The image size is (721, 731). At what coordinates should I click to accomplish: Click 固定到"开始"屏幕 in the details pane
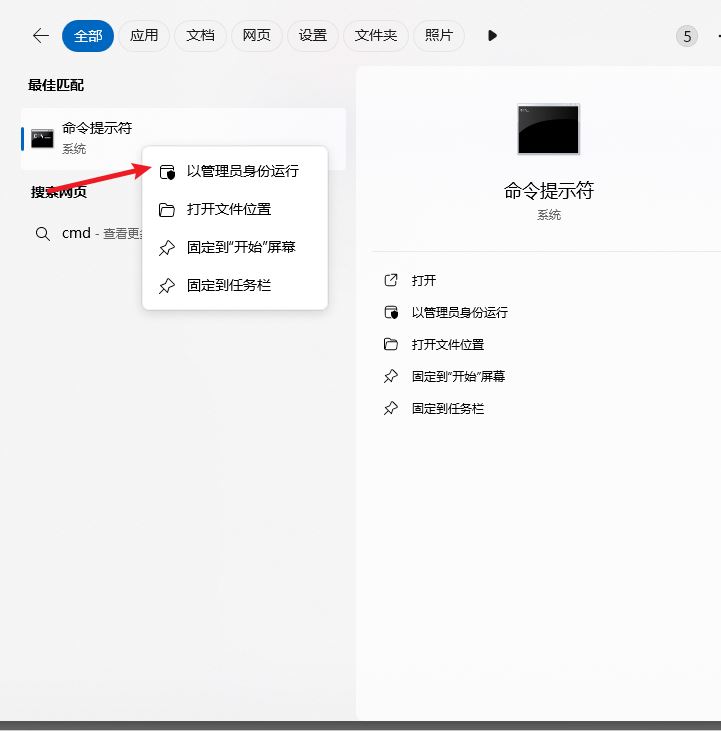click(x=458, y=376)
